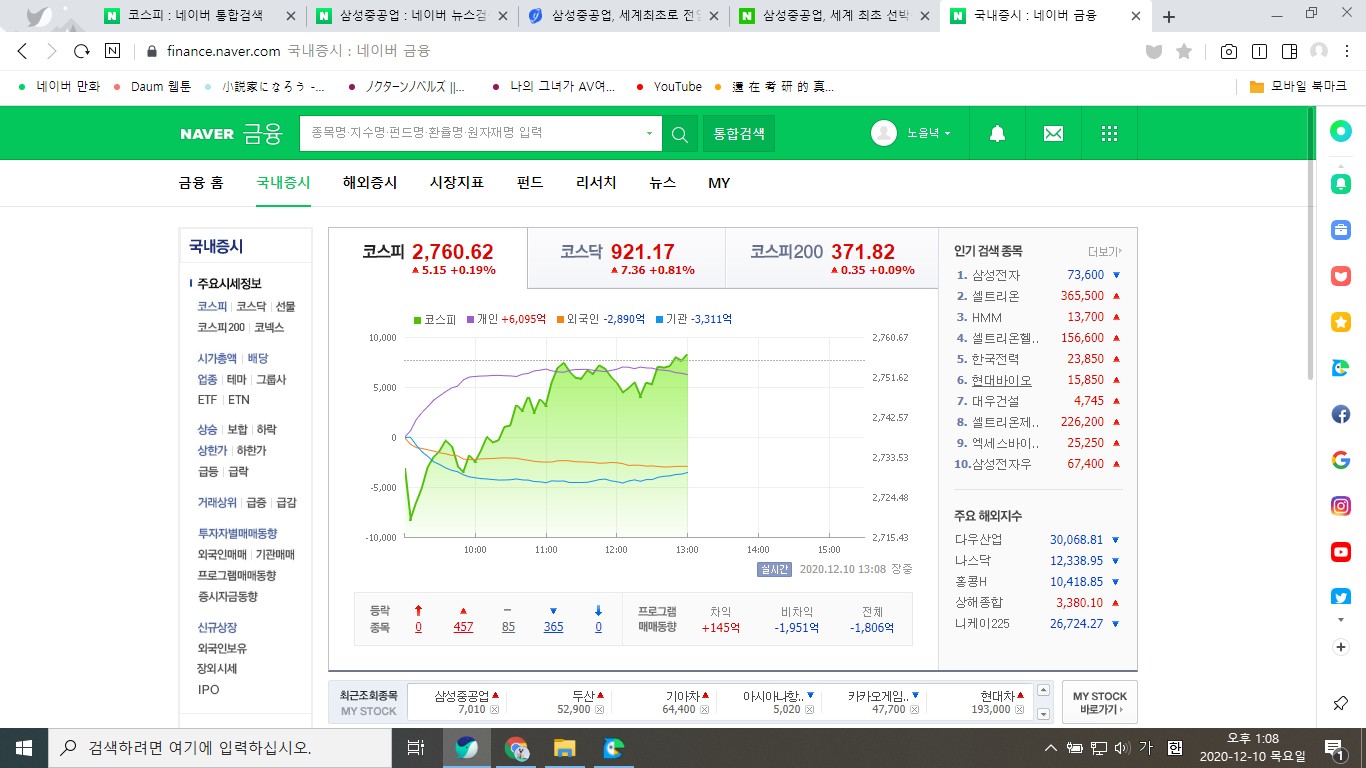Open the 뉴스 menu

(x=662, y=183)
